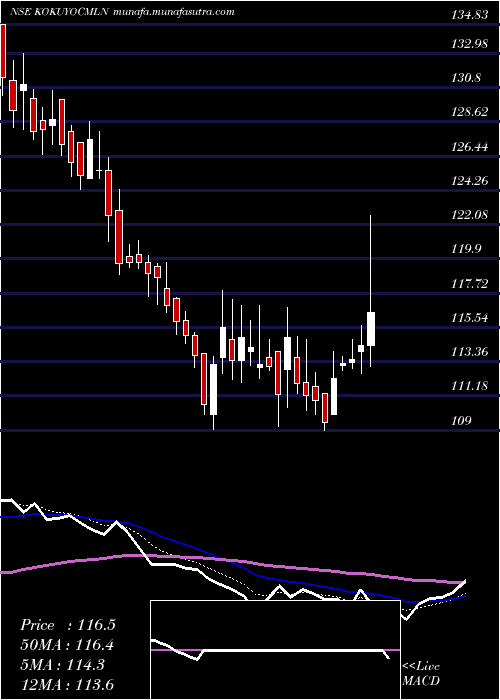Click the 126.44 price axis label
Viewport: 500px width, 700px height.
click(x=469, y=146)
